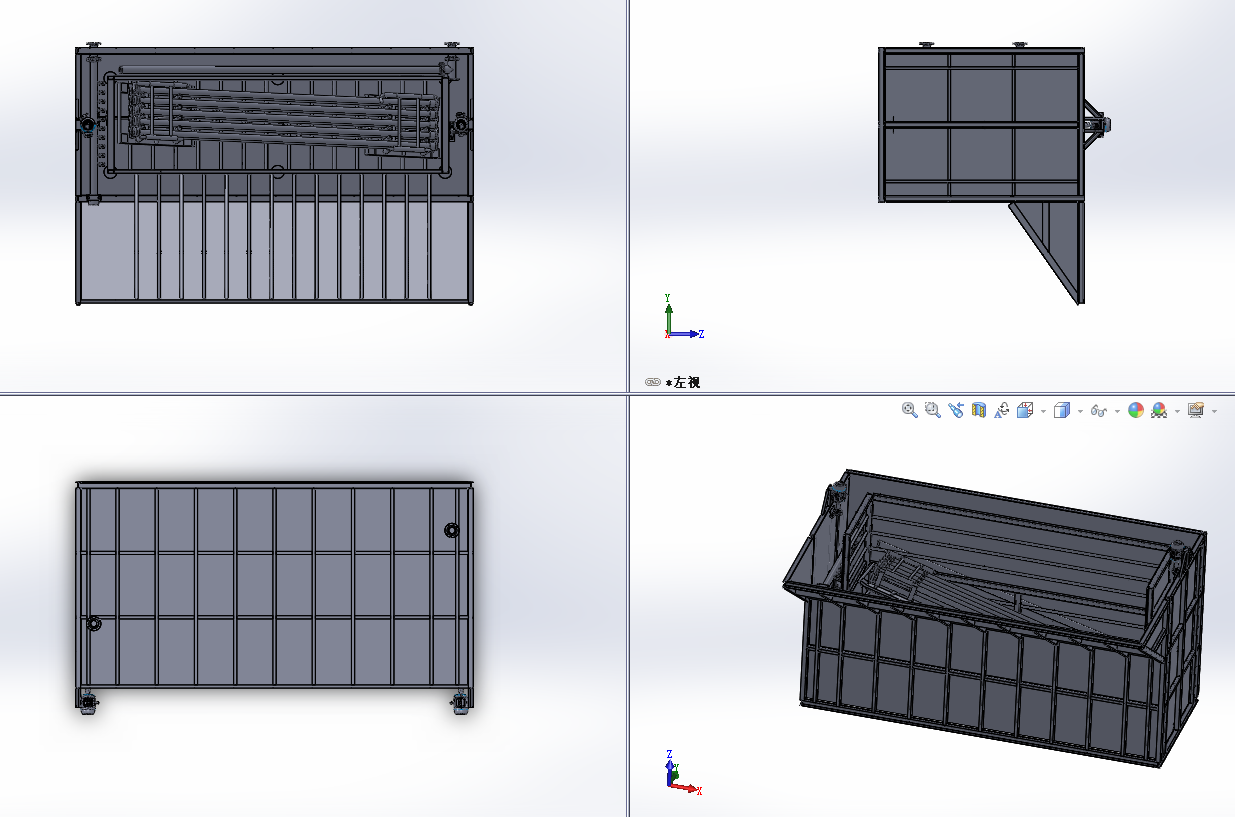
Task: Click the Hide/Show Items glasses icon
Action: (x=1099, y=410)
